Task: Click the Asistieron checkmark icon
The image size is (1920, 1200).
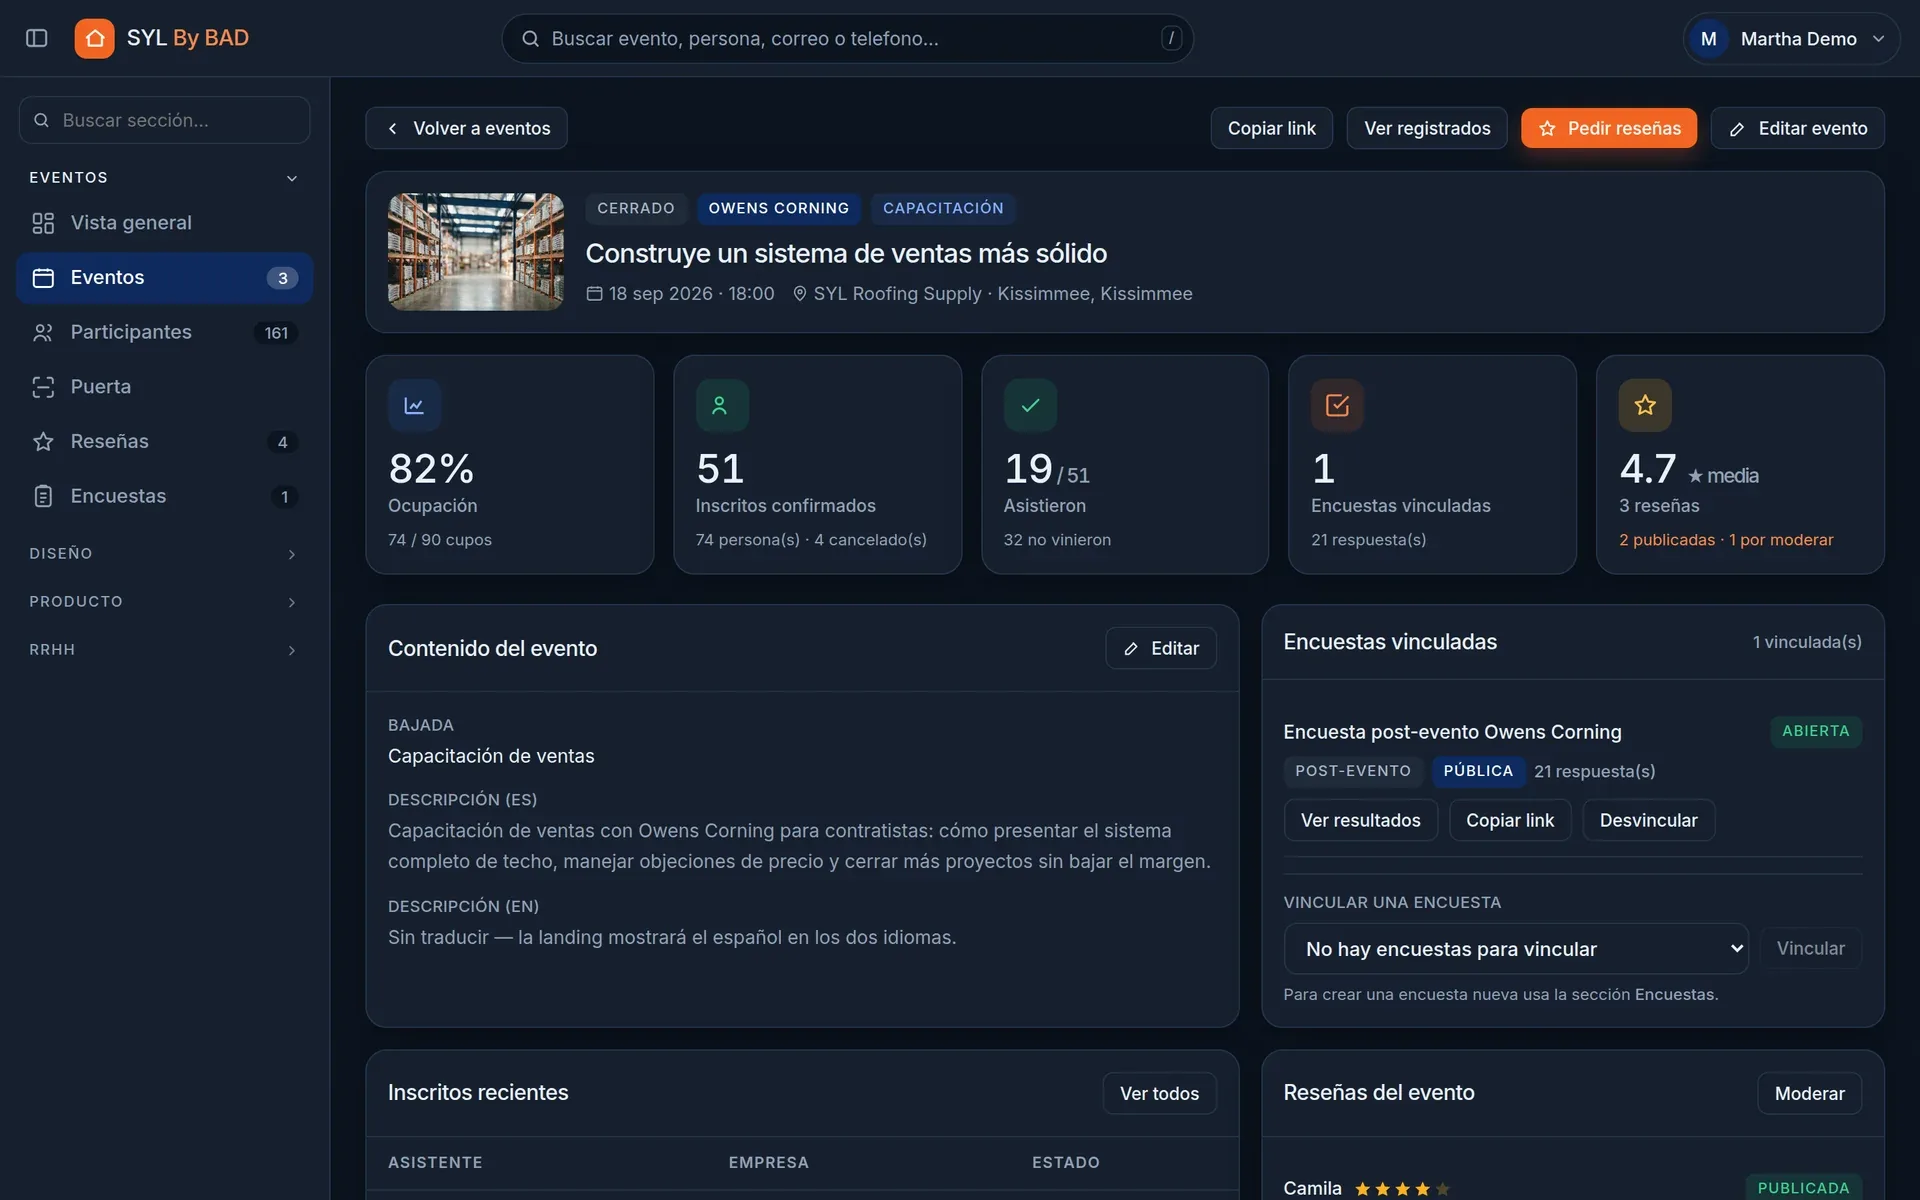Action: click(x=1030, y=405)
